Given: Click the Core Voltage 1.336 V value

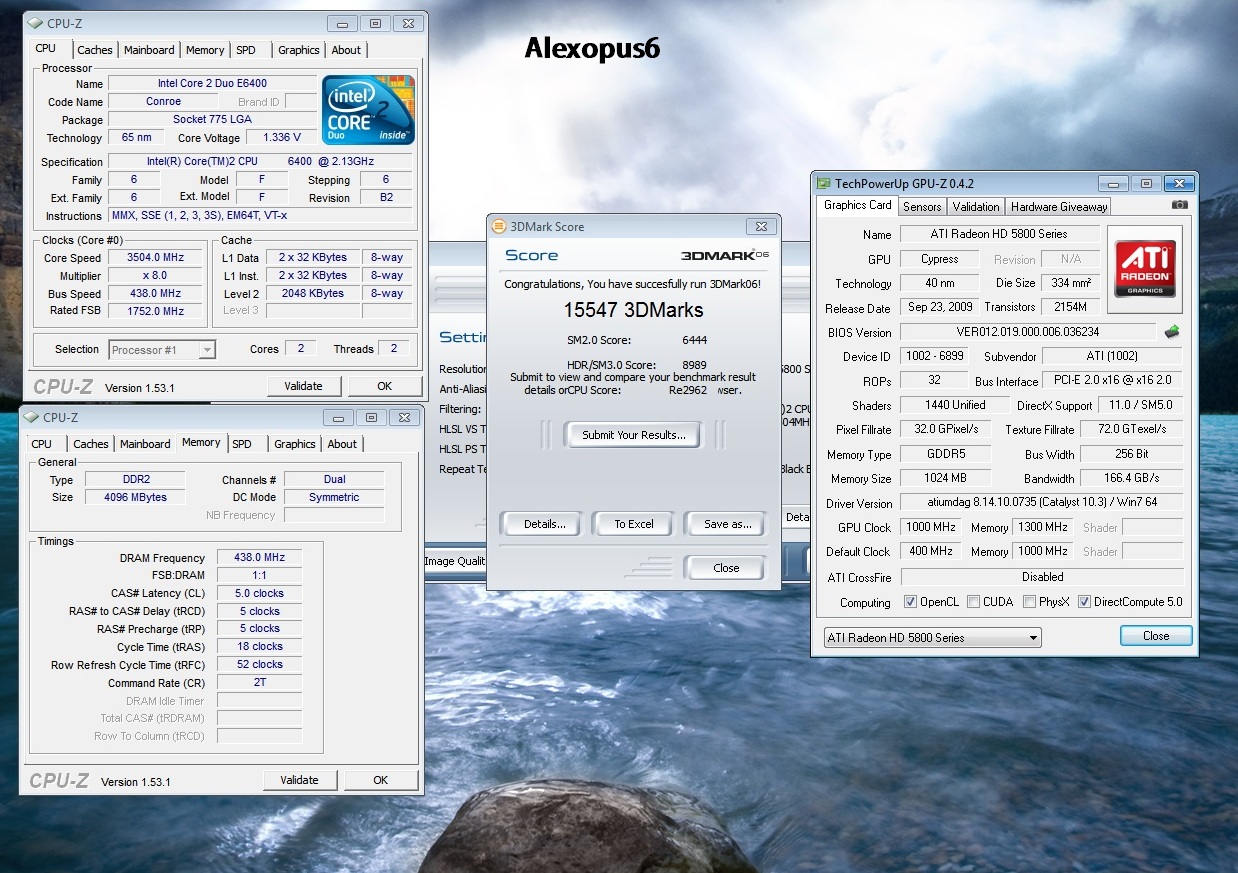Looking at the screenshot, I should (x=282, y=138).
